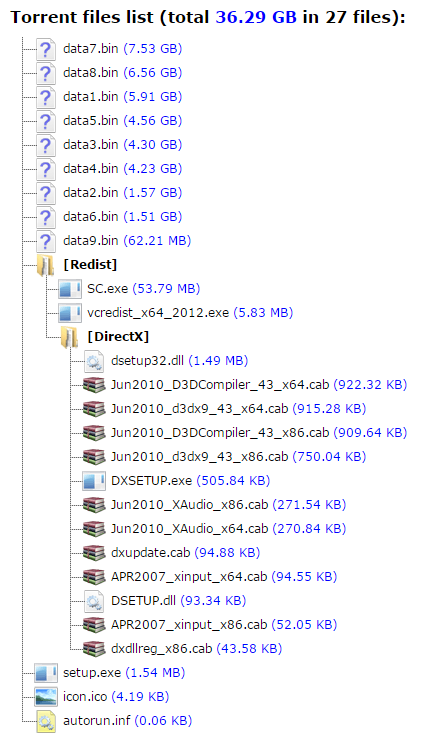Select the SC.exe file name
This screenshot has width=444, height=751.
[x=108, y=288]
